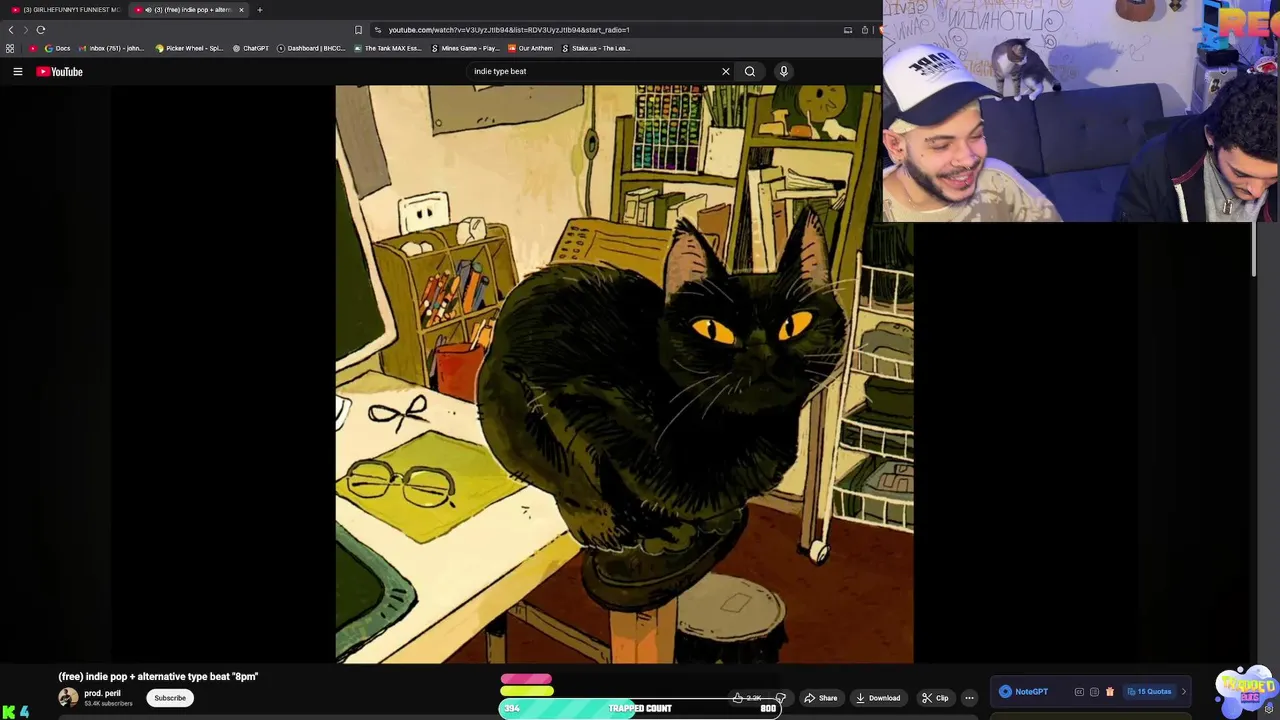The width and height of the screenshot is (1280, 720).
Task: Open the Dashboard | BHCC bookmark
Action: coord(311,48)
